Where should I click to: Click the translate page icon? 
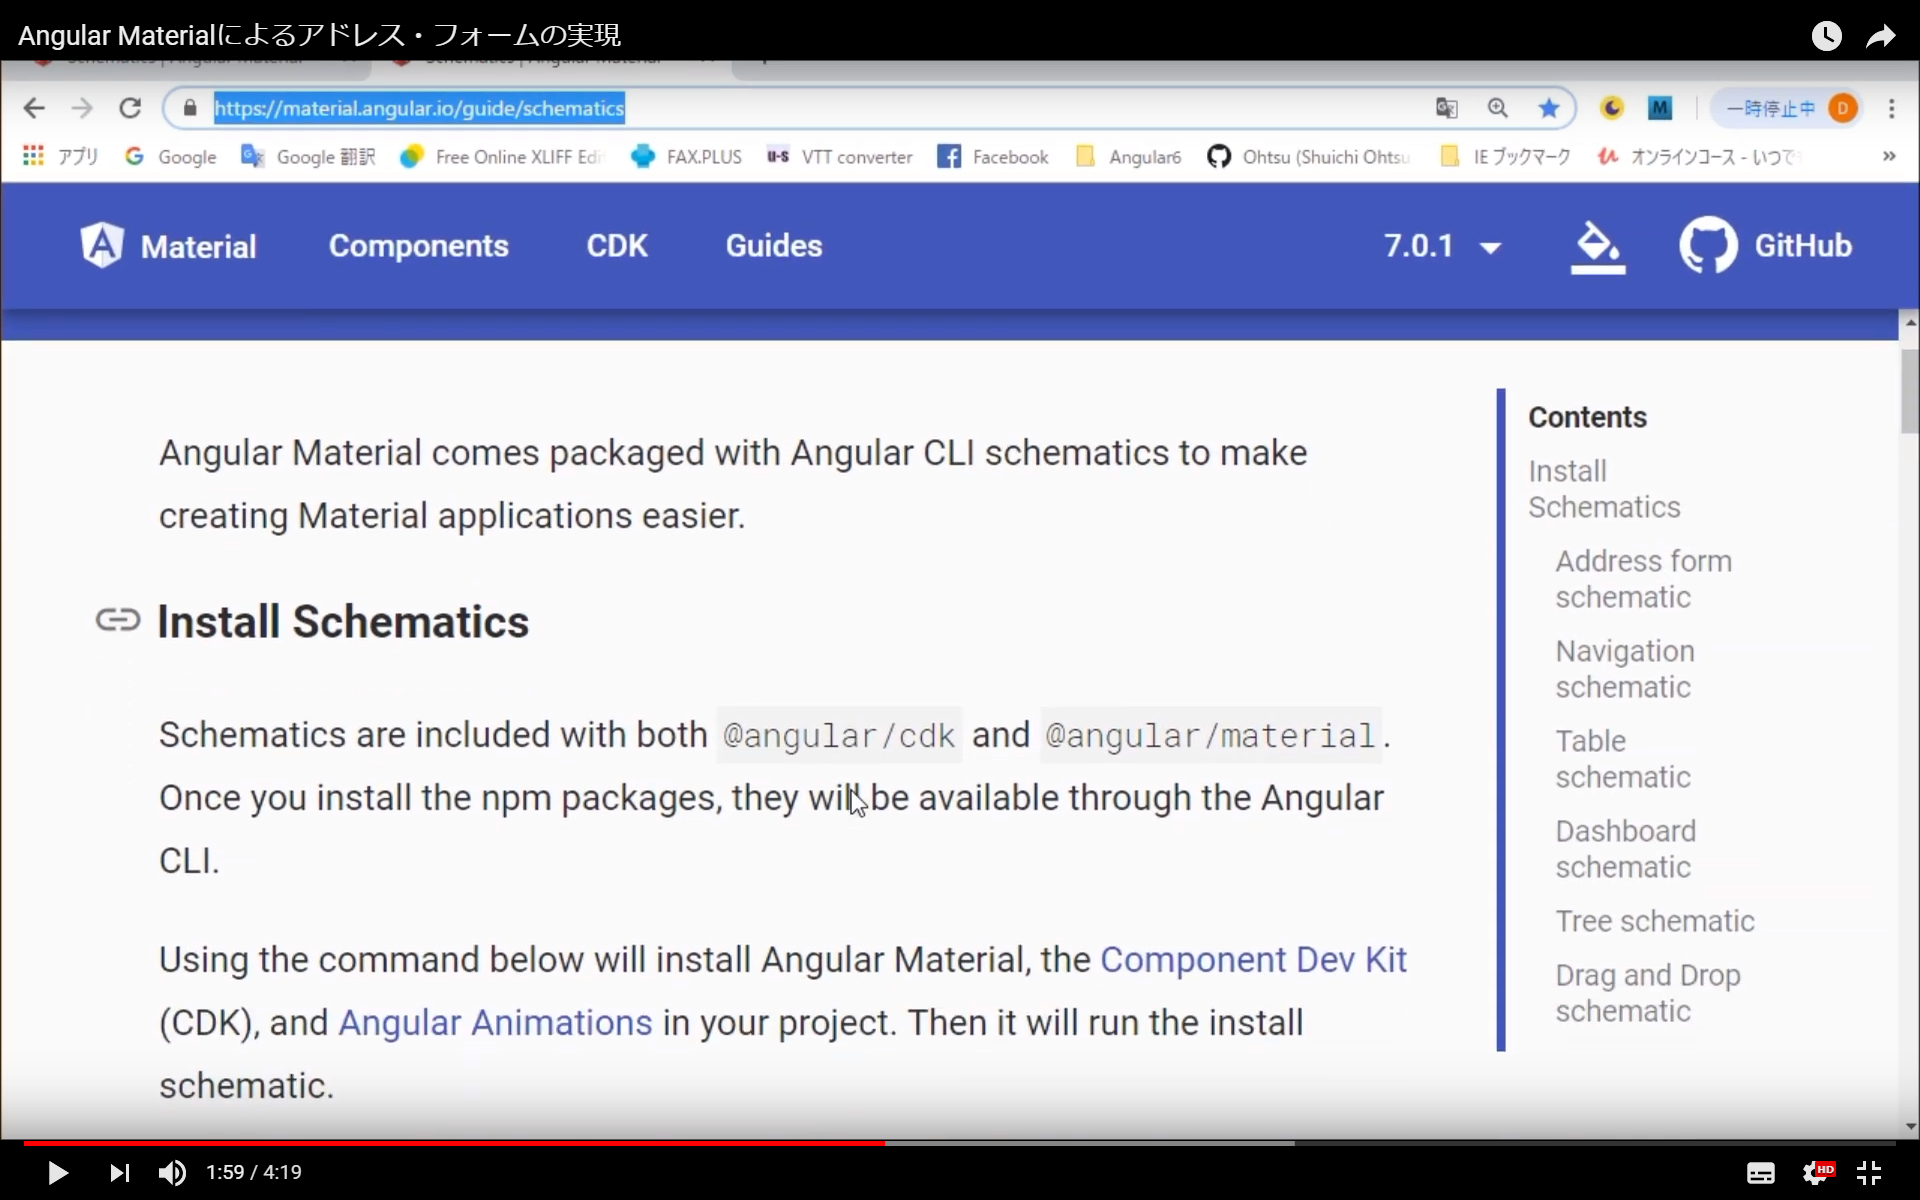(1446, 108)
